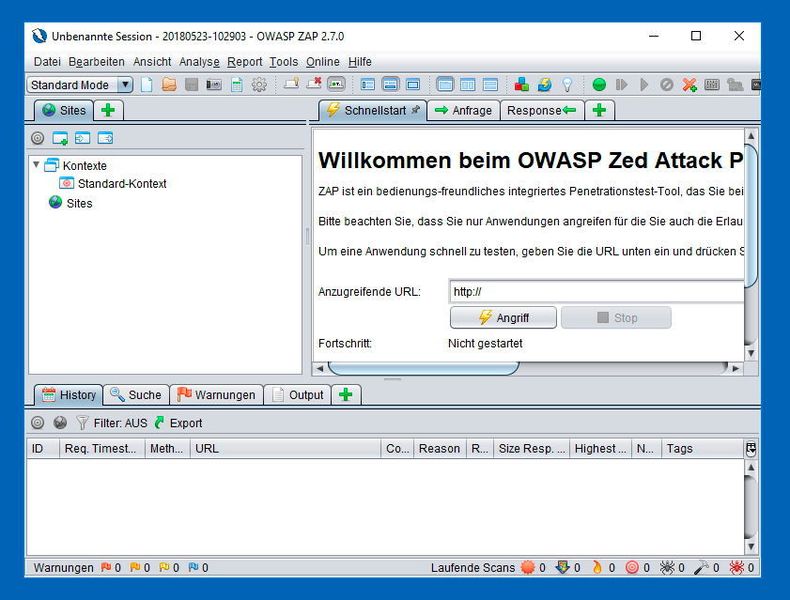
Task: Select Kontexte in the tree
Action: 85,166
